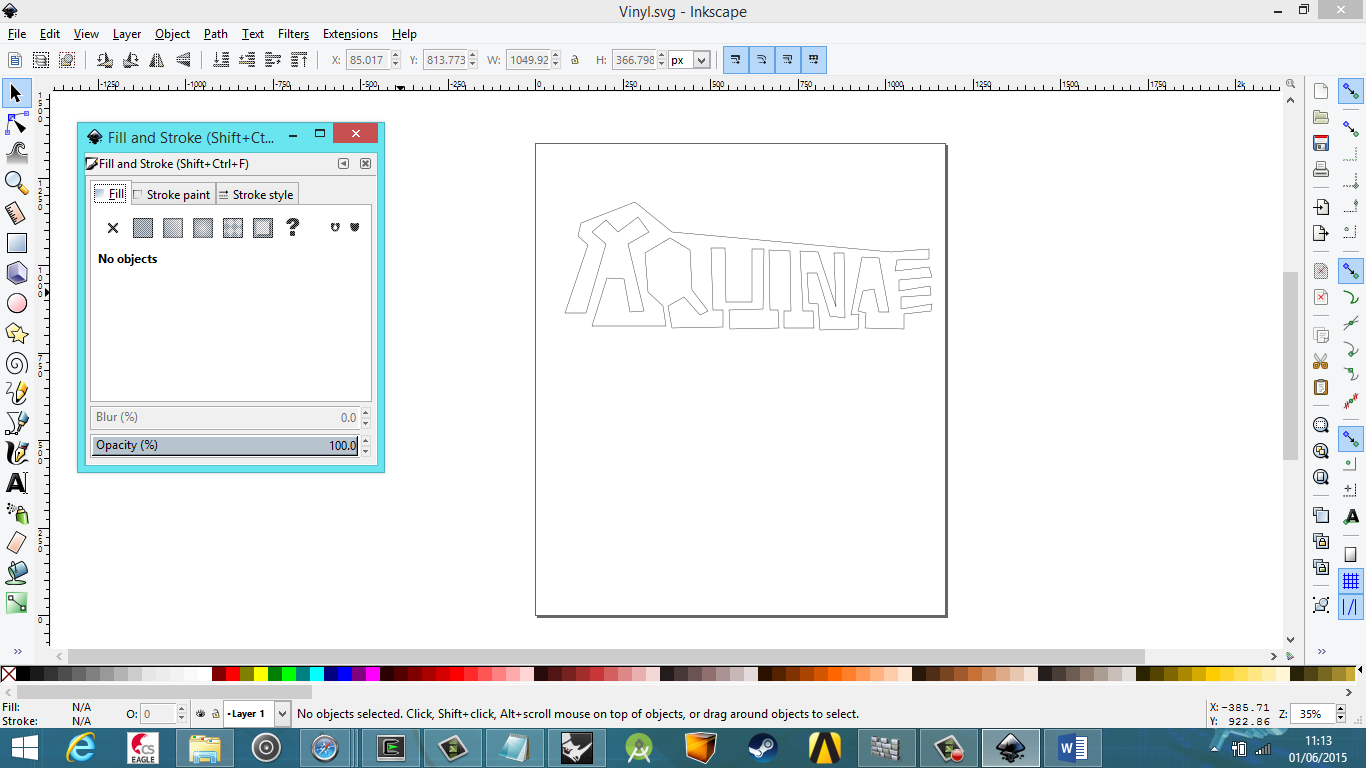Paste from clipboard using the clipboard icon
Viewport: 1366px width, 768px height.
click(1321, 387)
